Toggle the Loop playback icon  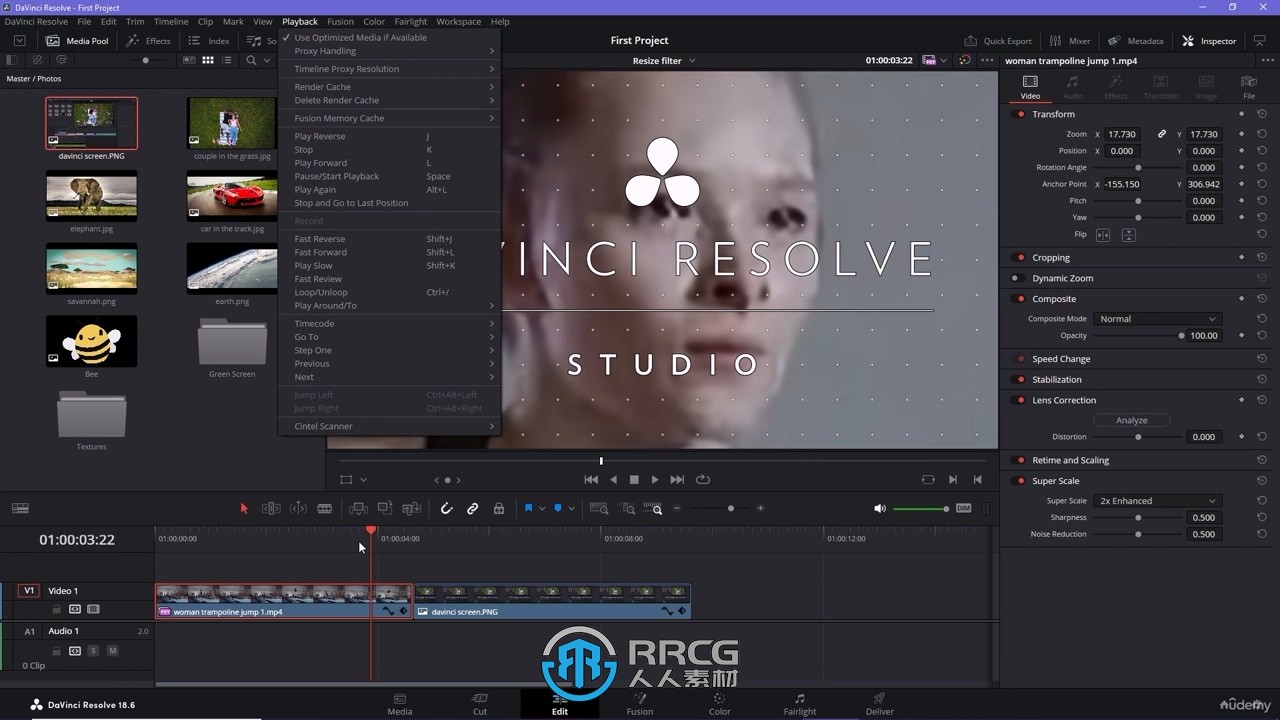point(703,480)
